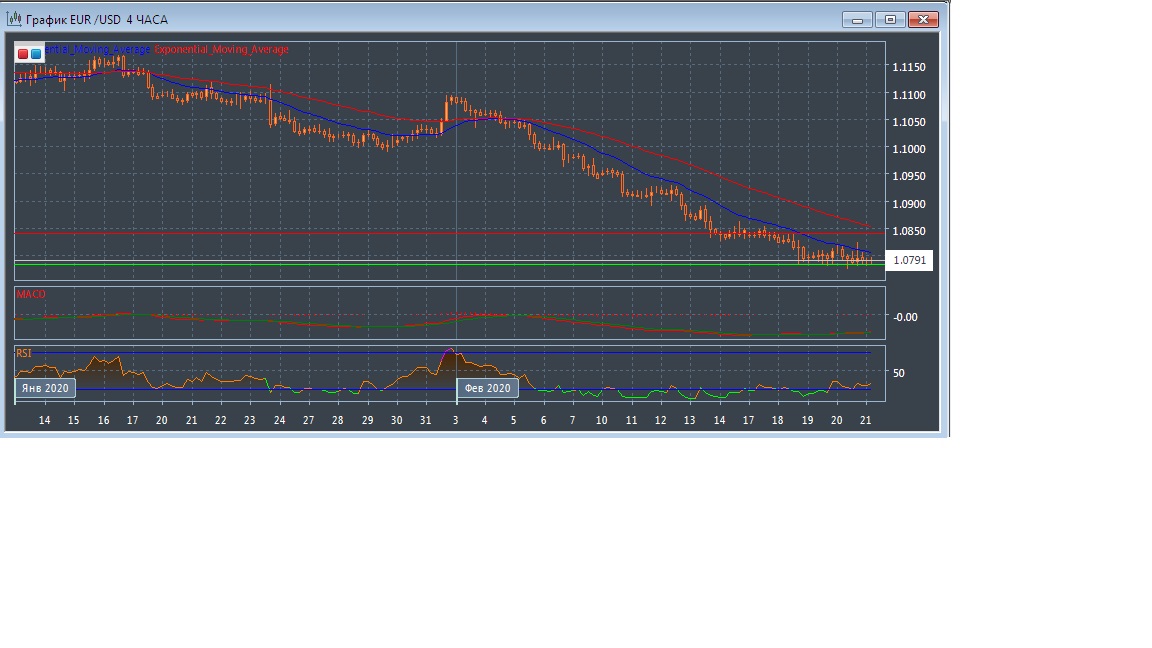Image resolution: width=1152 pixels, height=648 pixels.
Task: Click the Янв 2020 month marker
Action: pyautogui.click(x=45, y=388)
